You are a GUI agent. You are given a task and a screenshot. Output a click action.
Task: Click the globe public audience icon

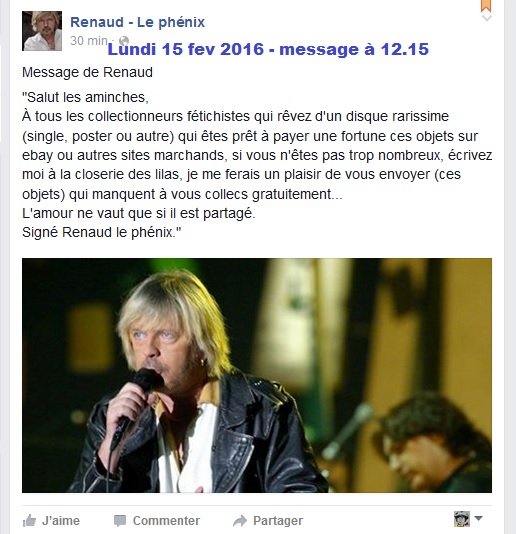pos(125,40)
